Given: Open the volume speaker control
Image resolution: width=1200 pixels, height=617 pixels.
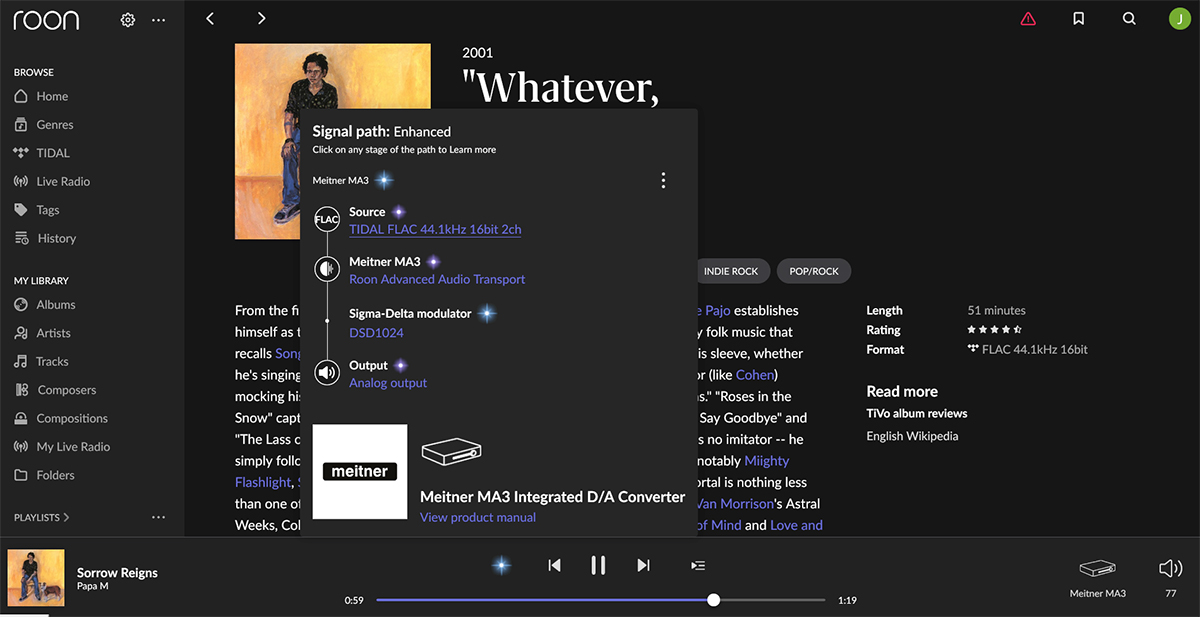Looking at the screenshot, I should (x=1170, y=569).
